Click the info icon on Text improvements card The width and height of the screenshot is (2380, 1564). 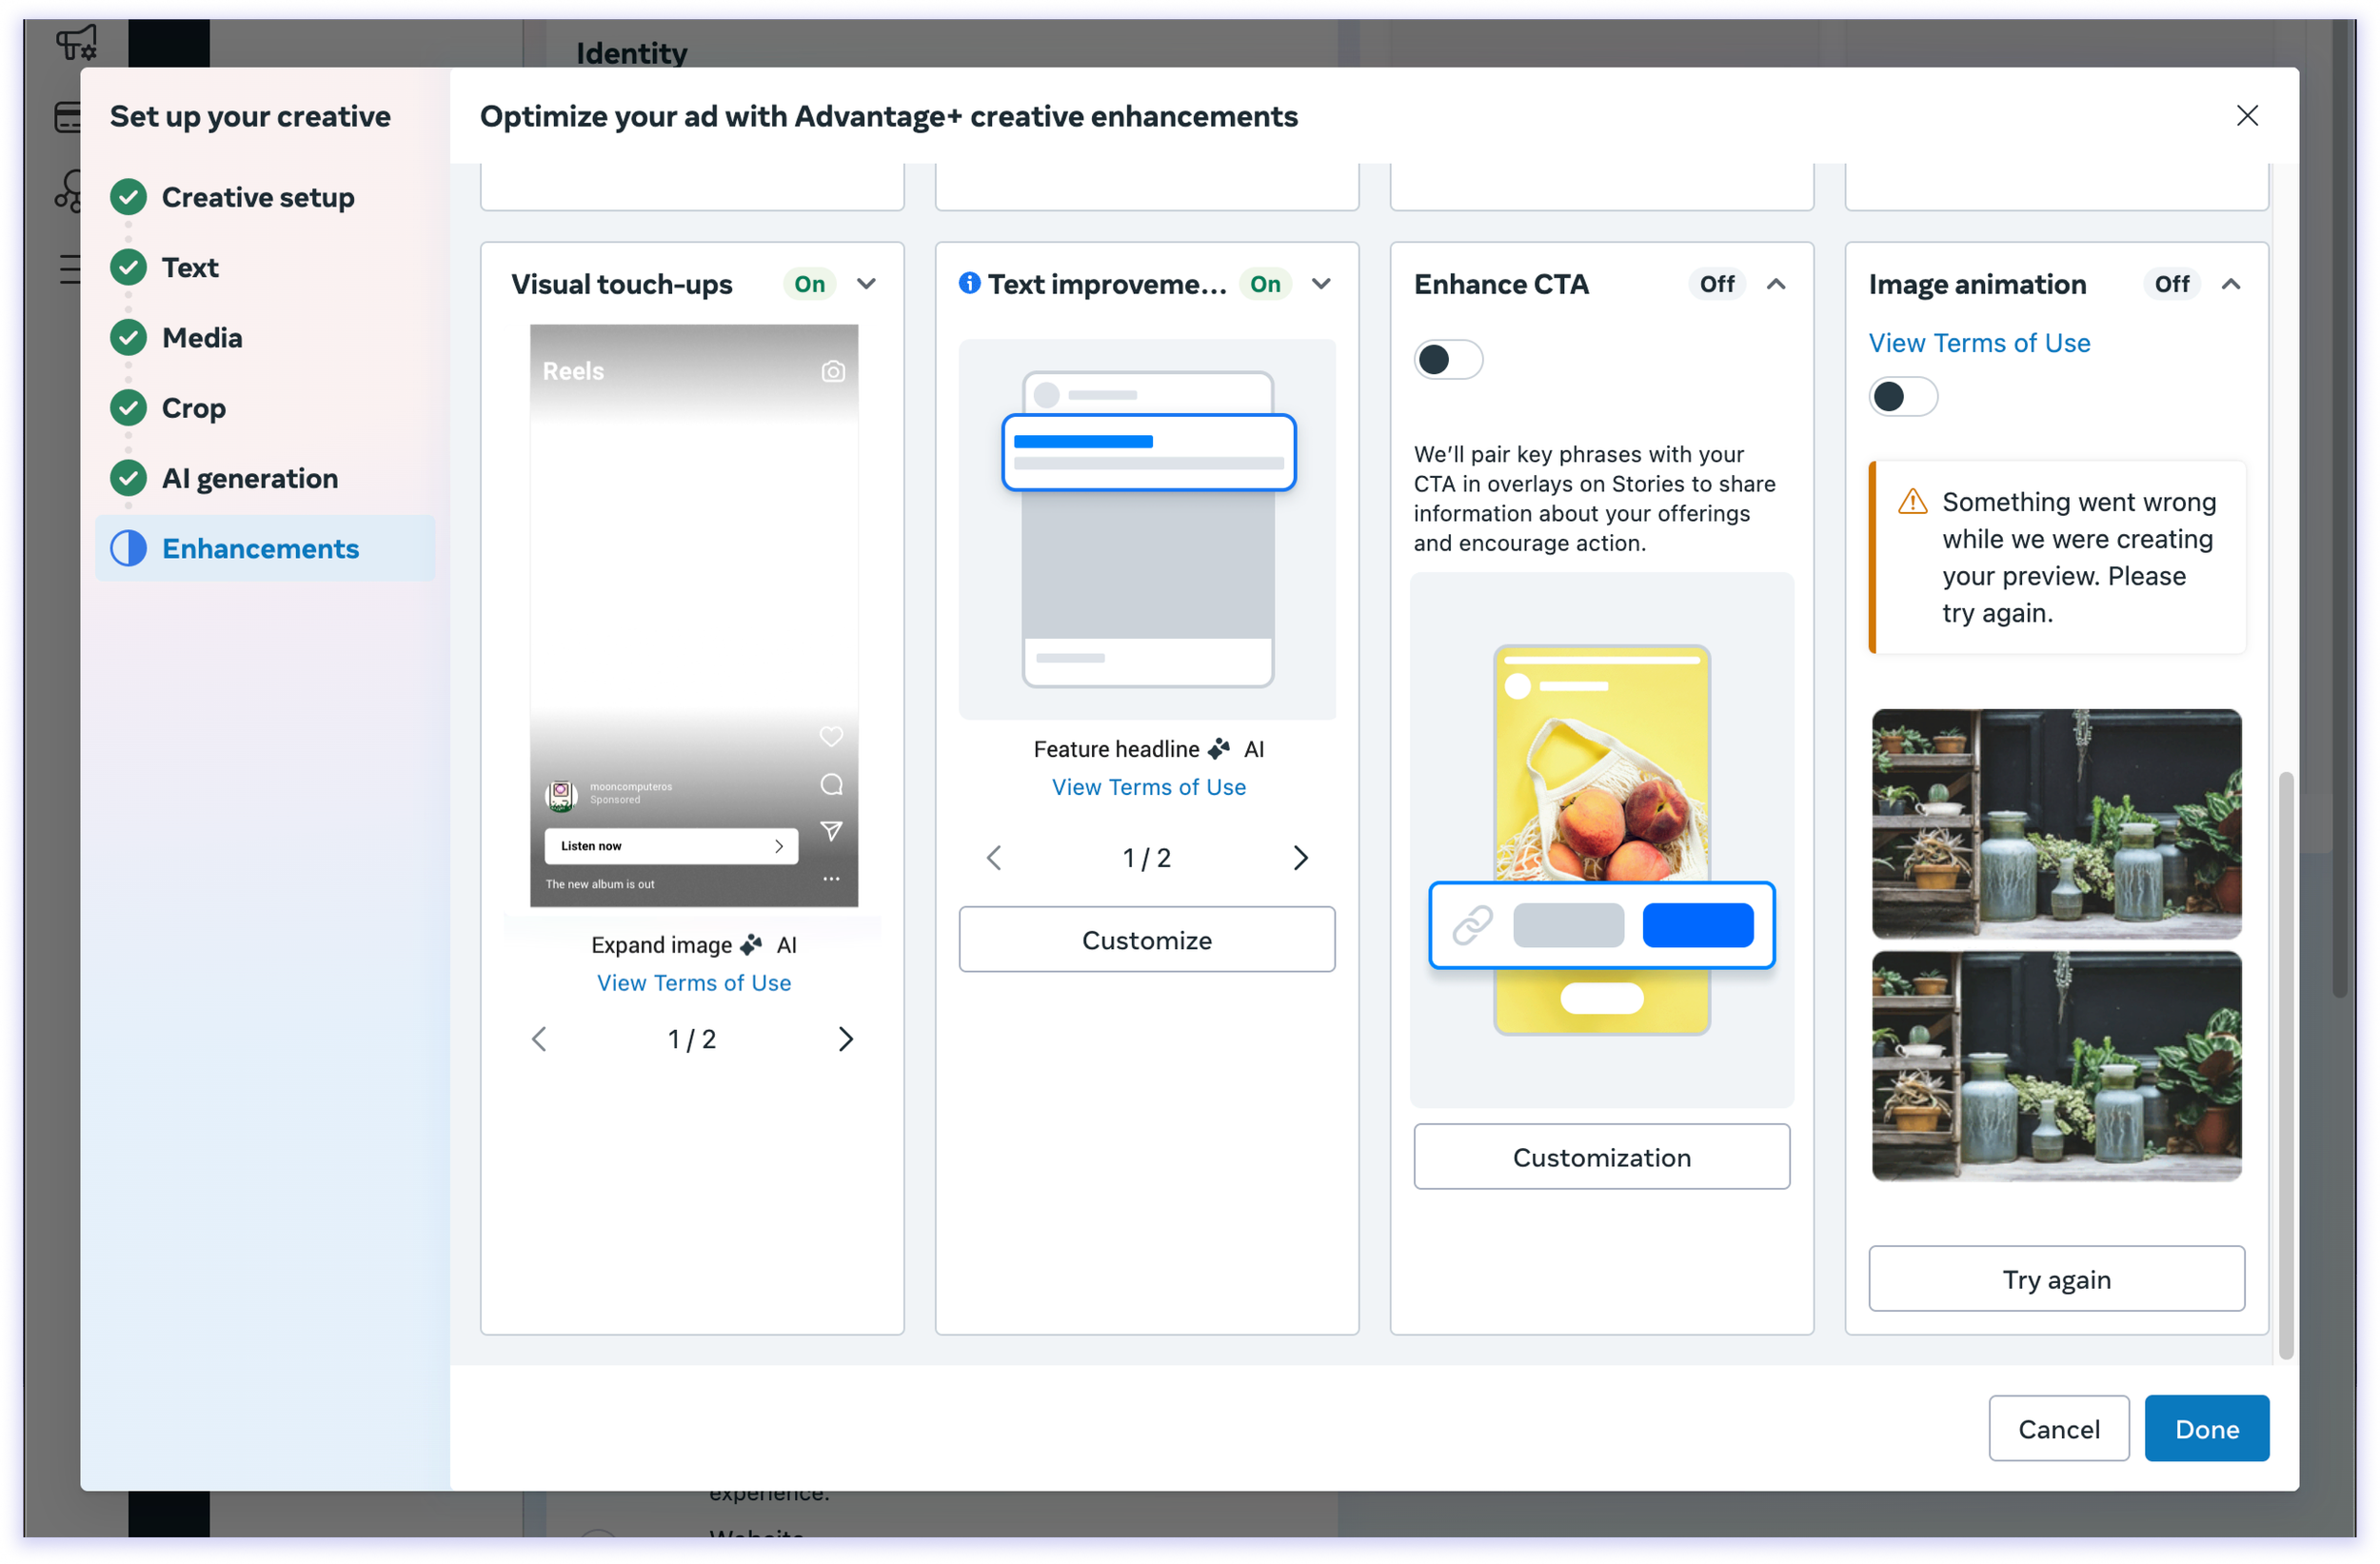click(x=968, y=283)
